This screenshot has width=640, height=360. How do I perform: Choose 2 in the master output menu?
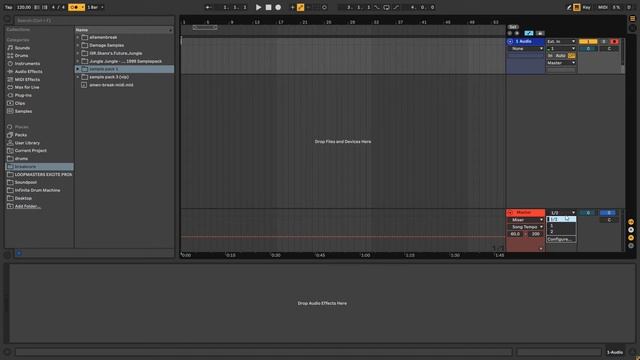561,231
